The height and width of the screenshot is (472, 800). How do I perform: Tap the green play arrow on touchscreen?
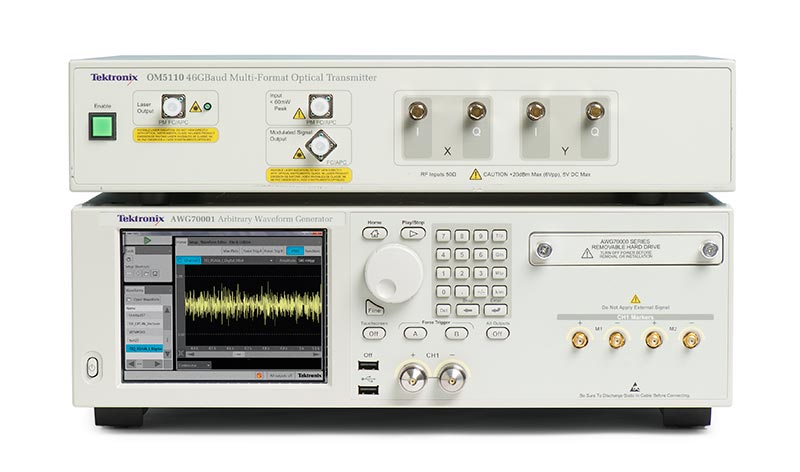[147, 240]
